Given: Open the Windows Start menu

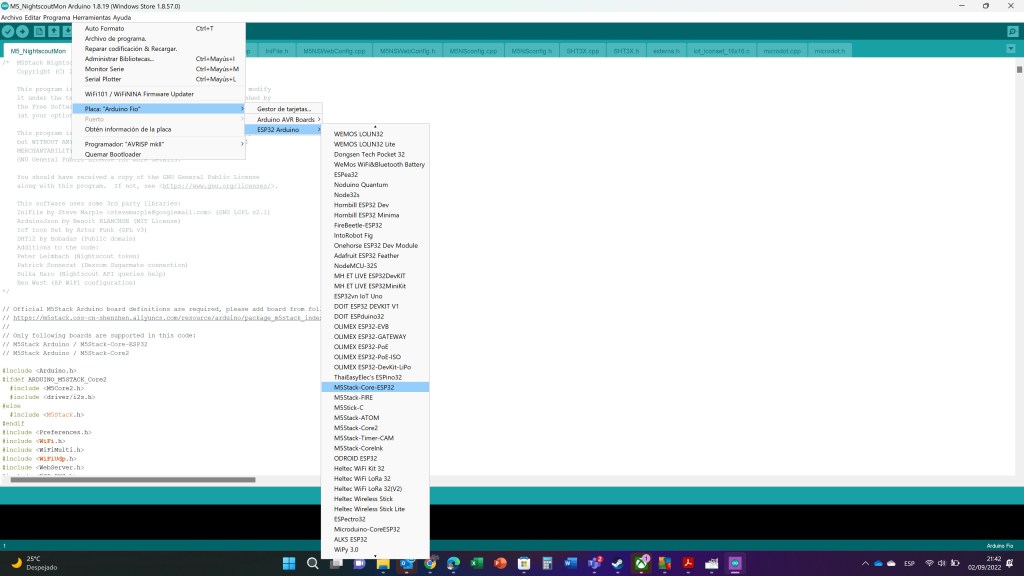Looking at the screenshot, I should coord(289,564).
